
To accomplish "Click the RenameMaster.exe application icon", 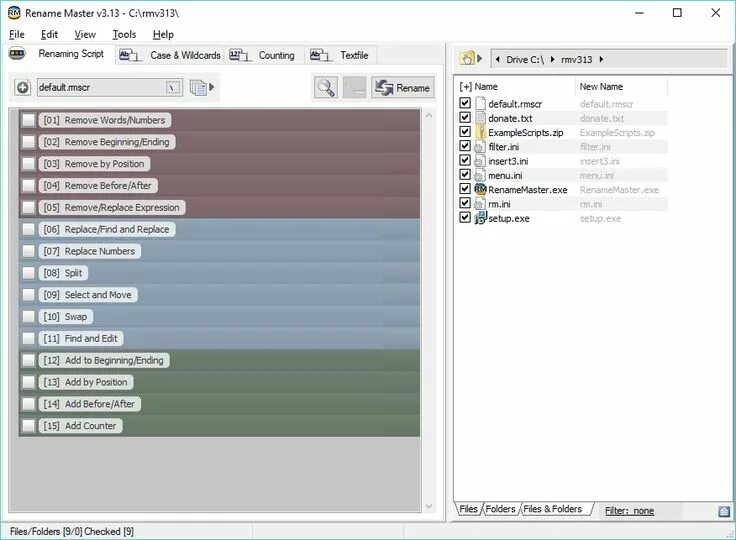I will 480,189.
